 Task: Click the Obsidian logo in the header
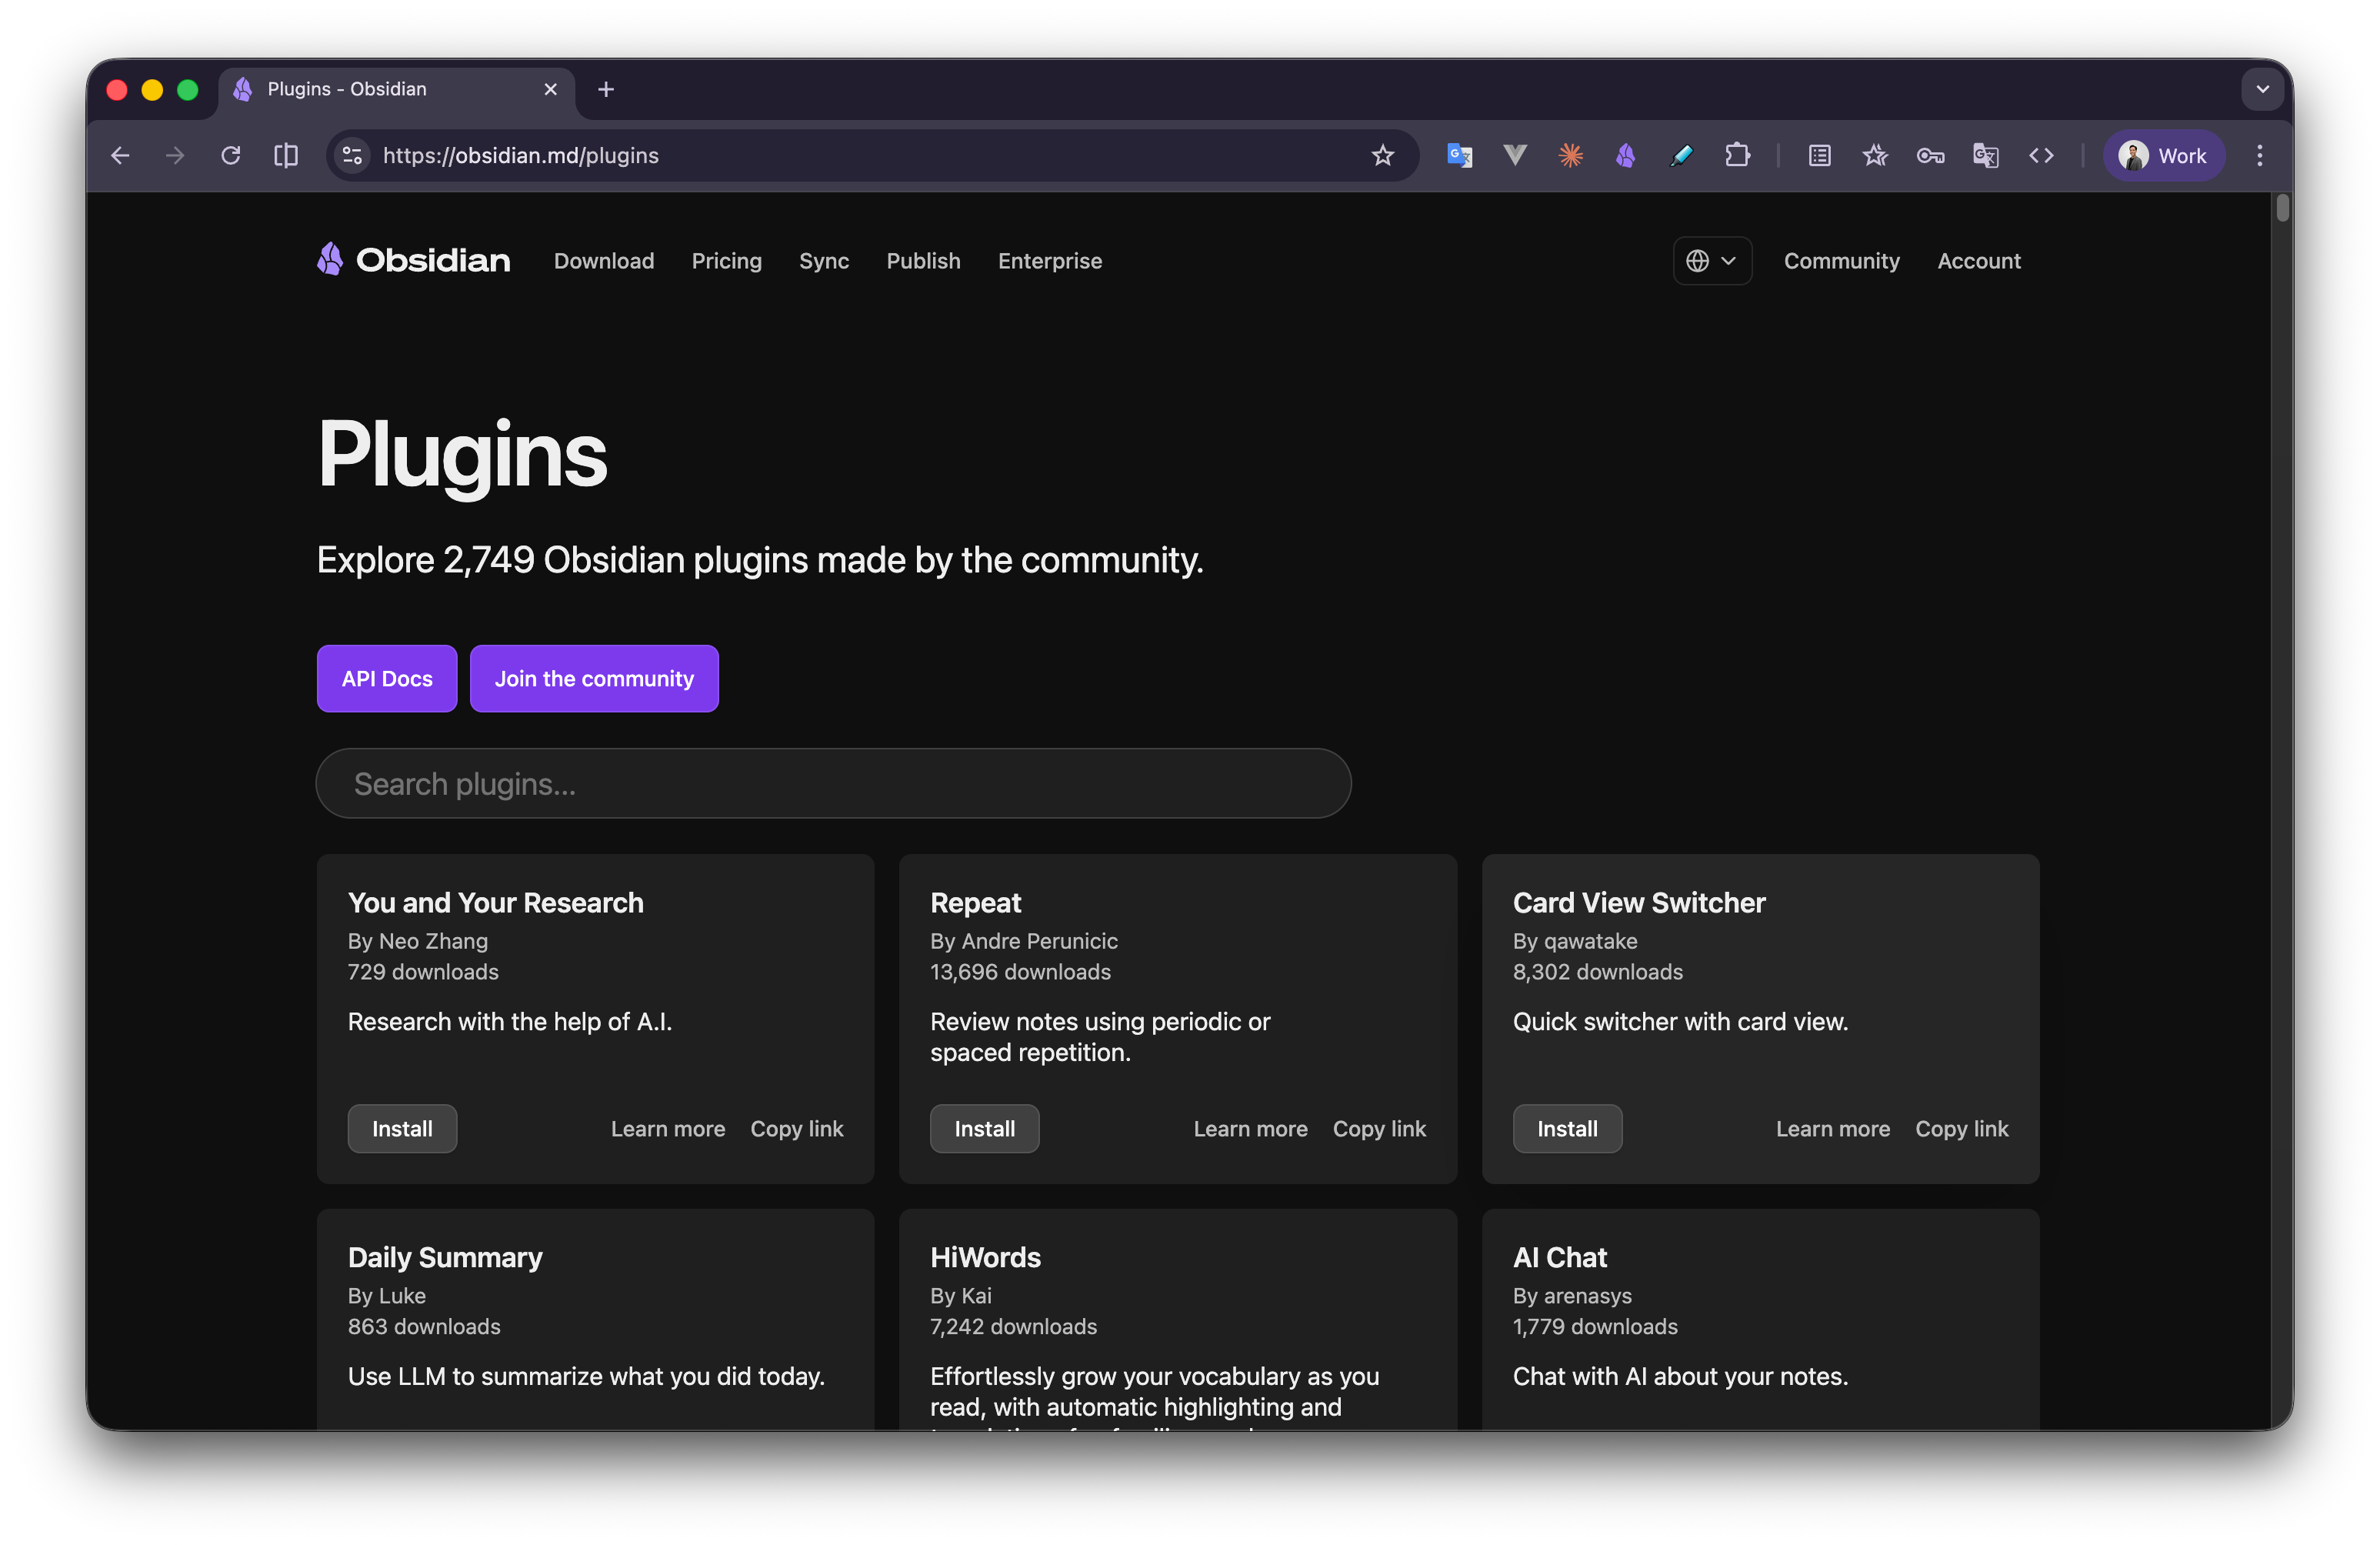412,259
